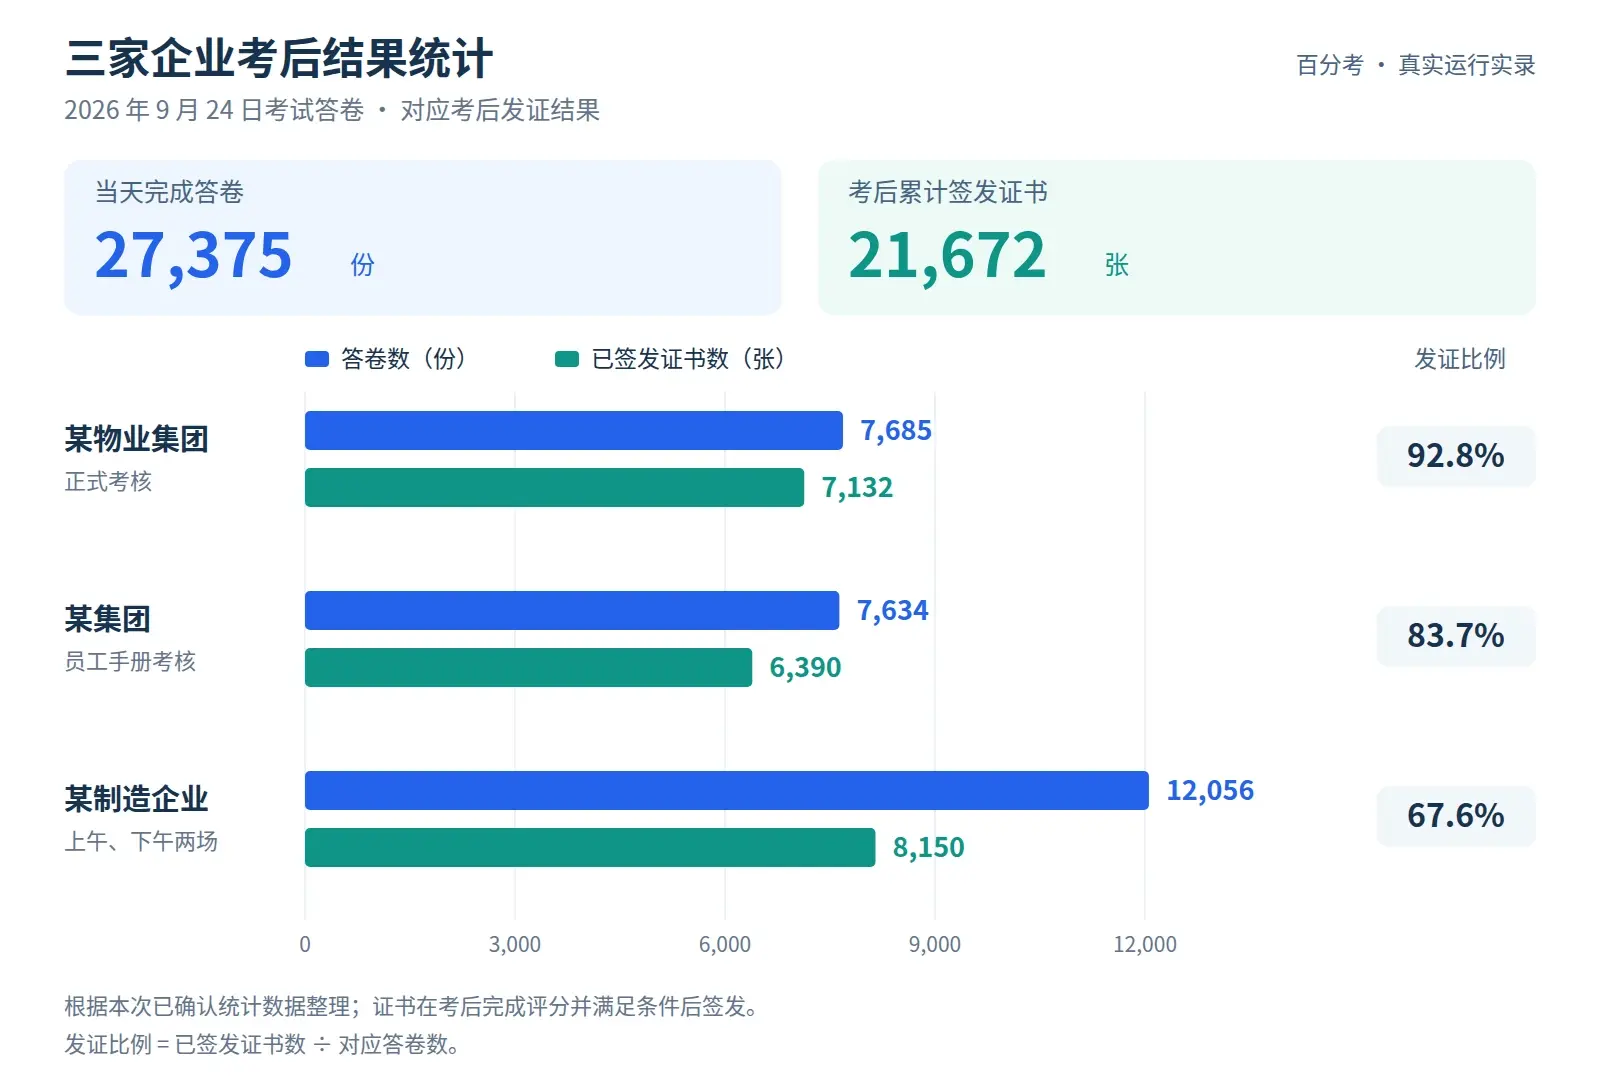Image resolution: width=1600 pixels, height=1080 pixels.
Task: Click the subtitle starting with 2026 年 9 月 24 日
Action: click(x=332, y=110)
